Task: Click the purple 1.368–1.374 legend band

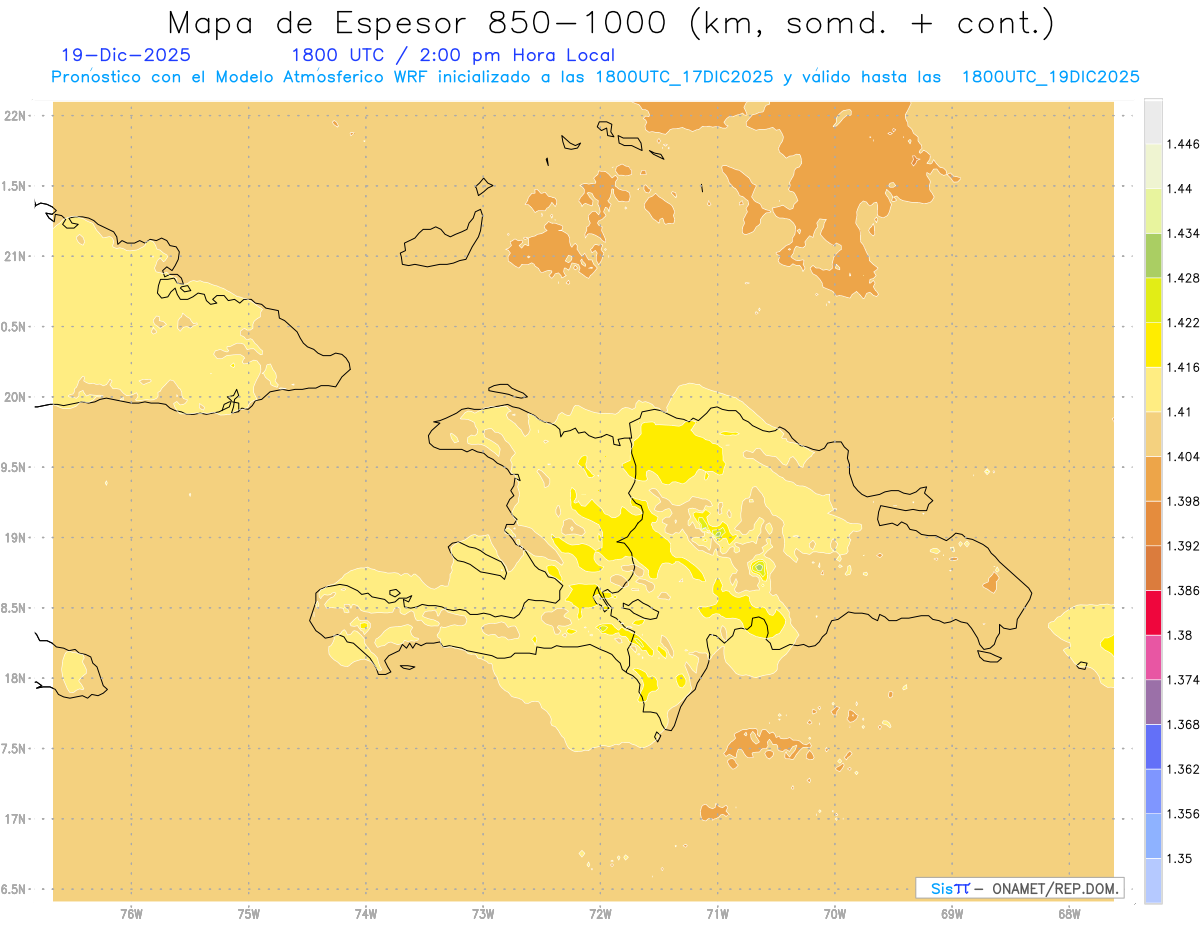Action: (x=1153, y=702)
